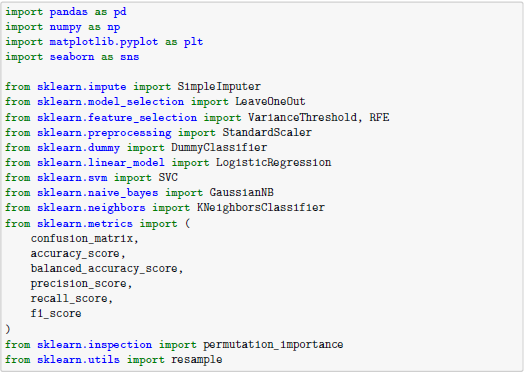Click 'sklearn.feature_selection' module path

click(117, 117)
